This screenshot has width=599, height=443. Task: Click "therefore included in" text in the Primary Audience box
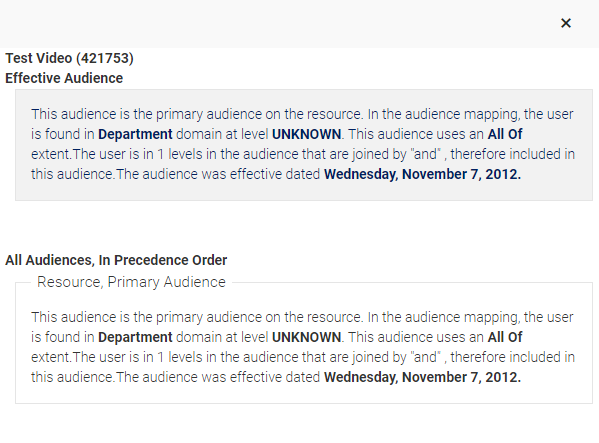point(513,357)
